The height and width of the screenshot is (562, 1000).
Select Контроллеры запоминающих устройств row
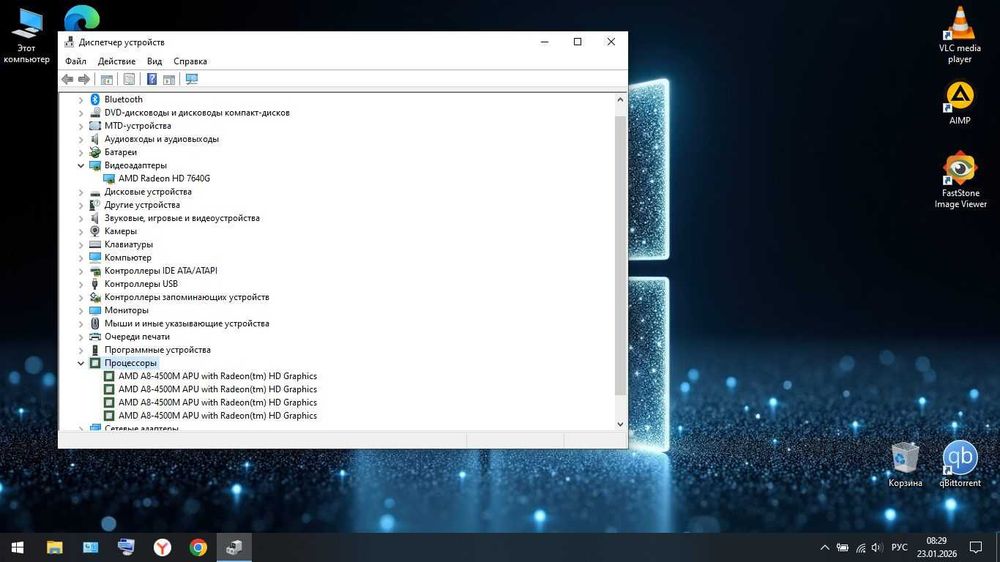[x=187, y=297]
